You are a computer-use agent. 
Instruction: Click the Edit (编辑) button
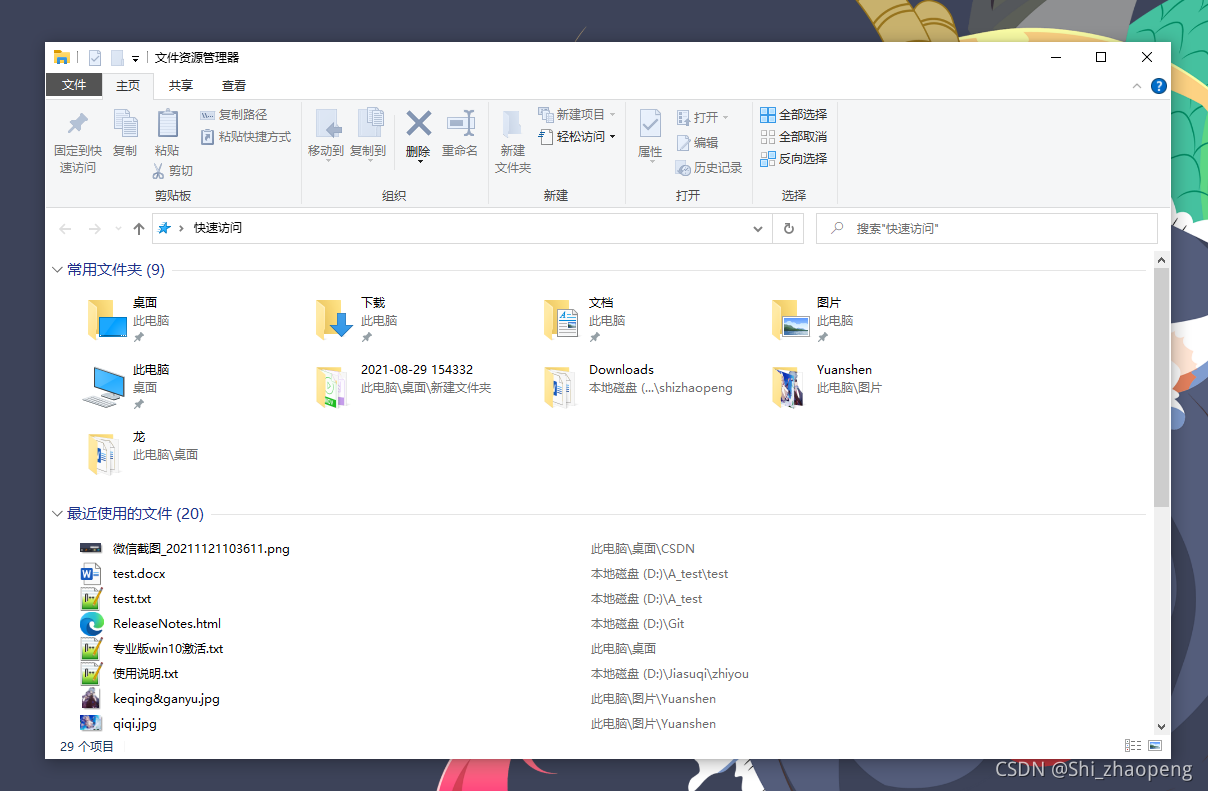pyautogui.click(x=698, y=143)
